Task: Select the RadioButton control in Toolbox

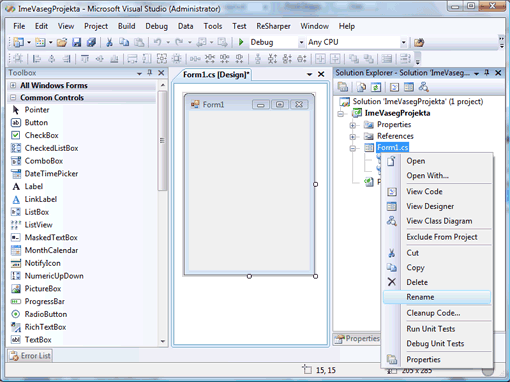Action: [46, 314]
